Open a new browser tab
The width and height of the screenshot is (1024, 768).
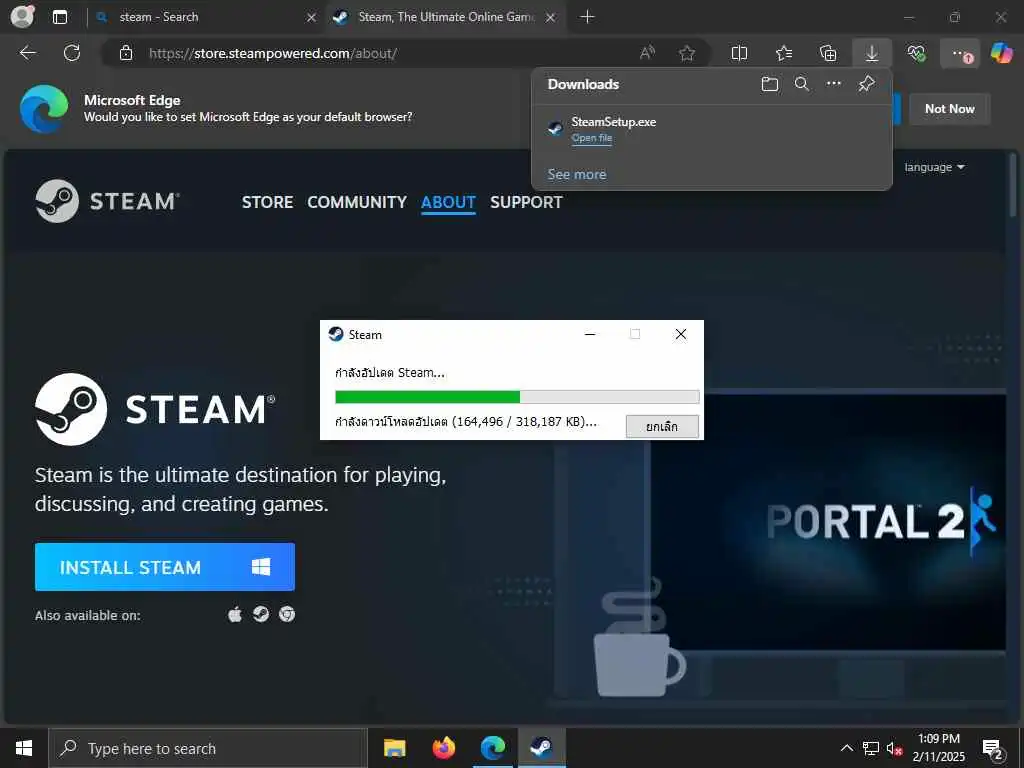point(587,17)
